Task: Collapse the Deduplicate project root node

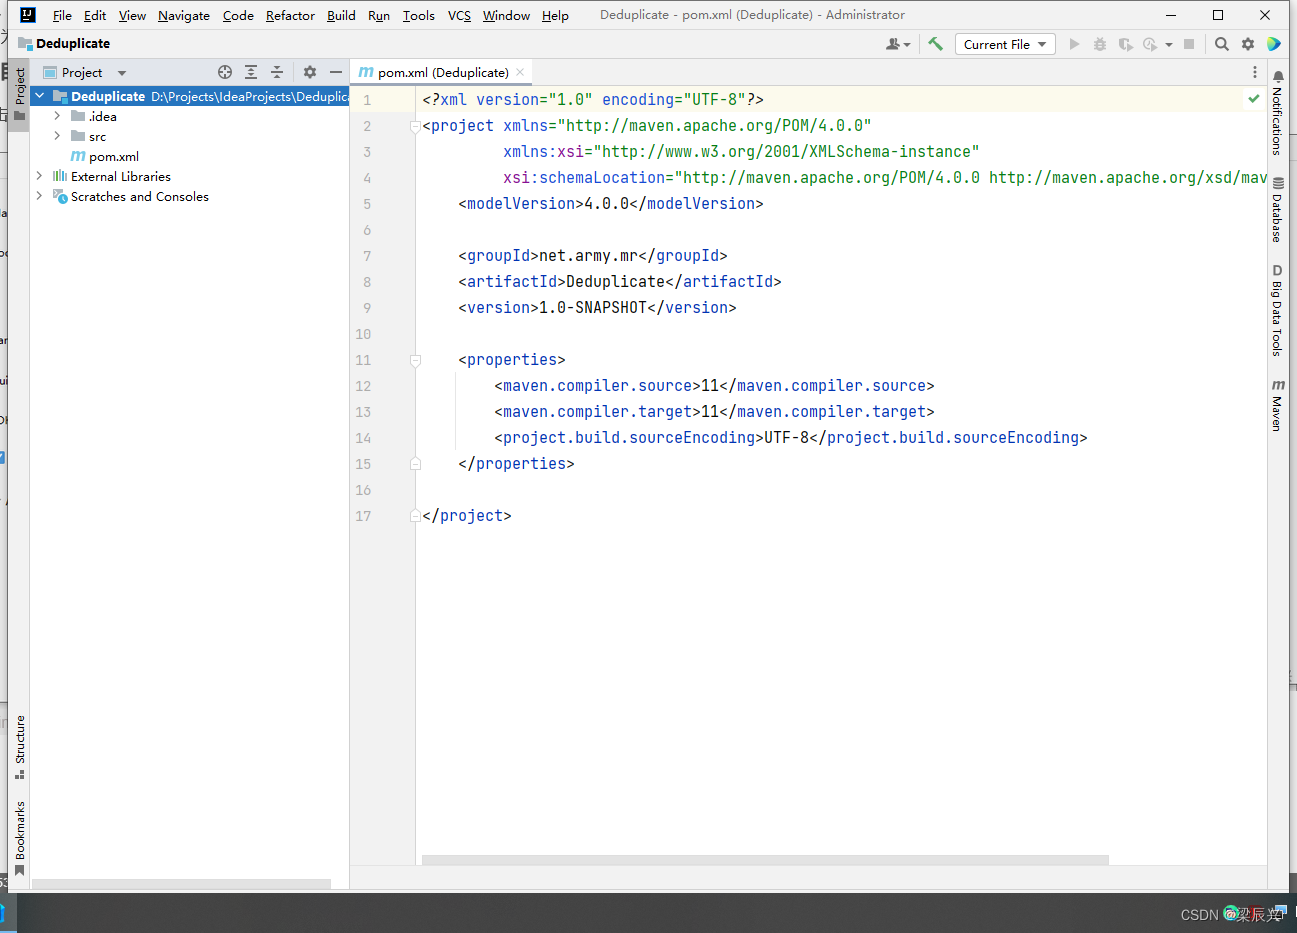Action: pos(40,96)
